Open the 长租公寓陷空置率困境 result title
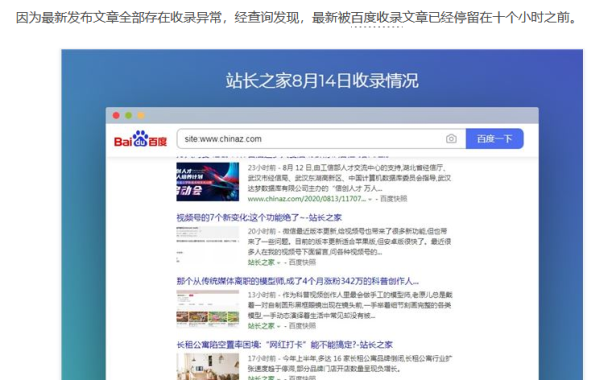The height and width of the screenshot is (380, 616). (x=284, y=345)
